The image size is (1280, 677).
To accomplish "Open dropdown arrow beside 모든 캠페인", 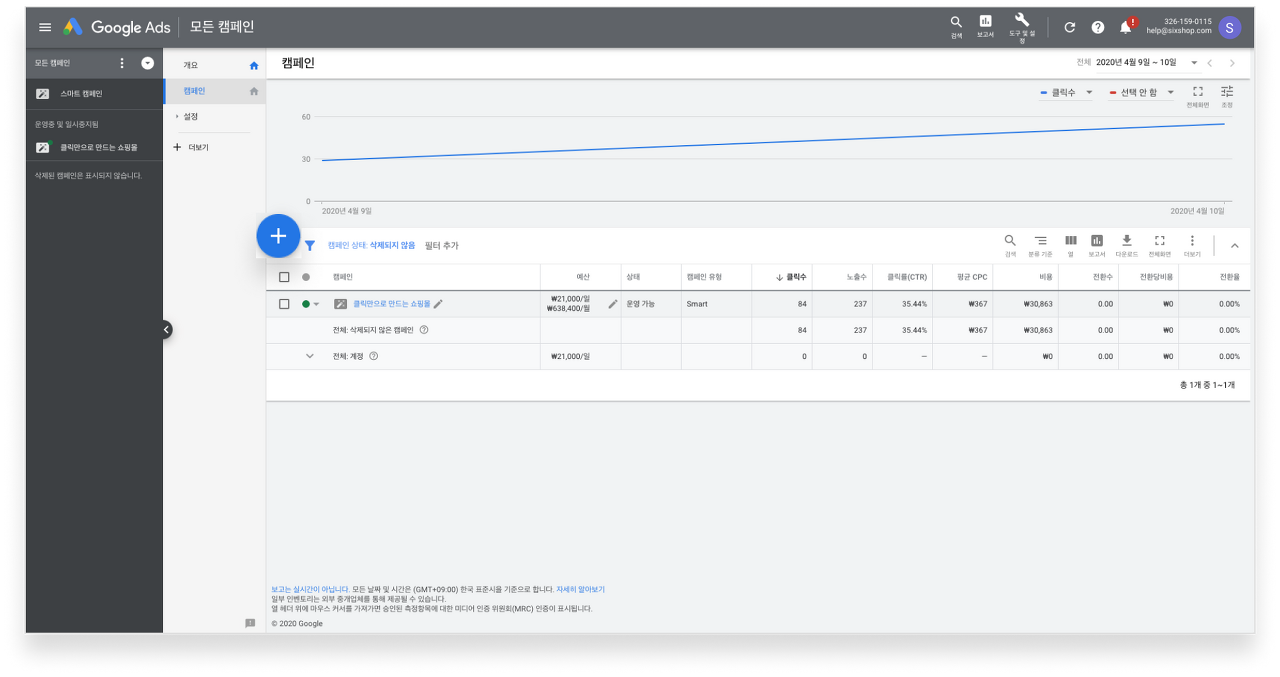I will click(148, 63).
